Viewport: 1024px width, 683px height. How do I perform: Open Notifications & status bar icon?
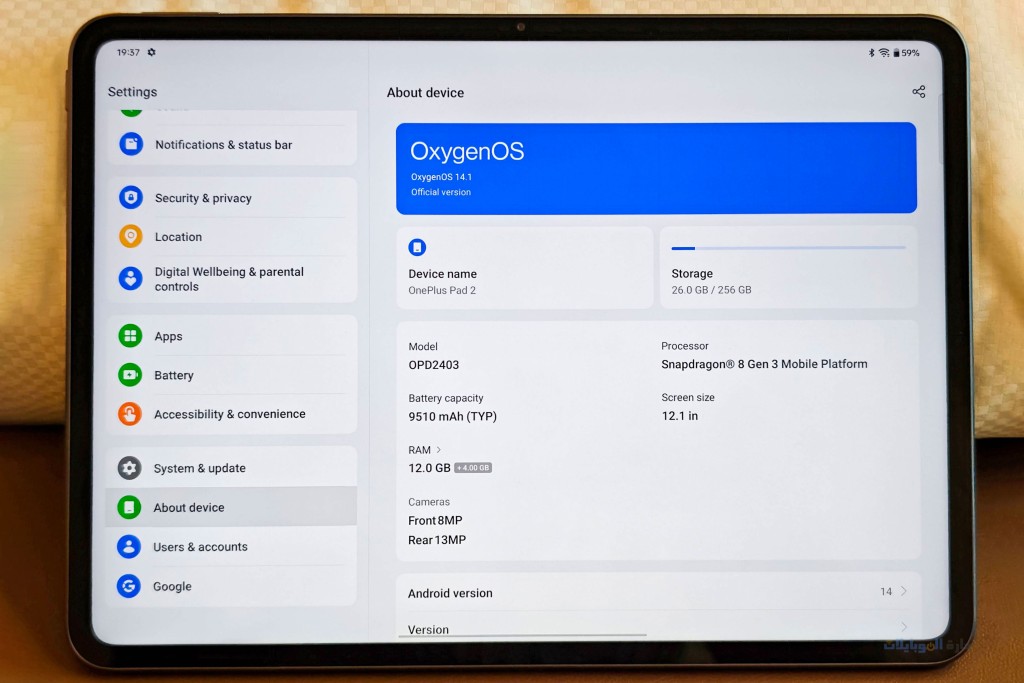click(131, 144)
